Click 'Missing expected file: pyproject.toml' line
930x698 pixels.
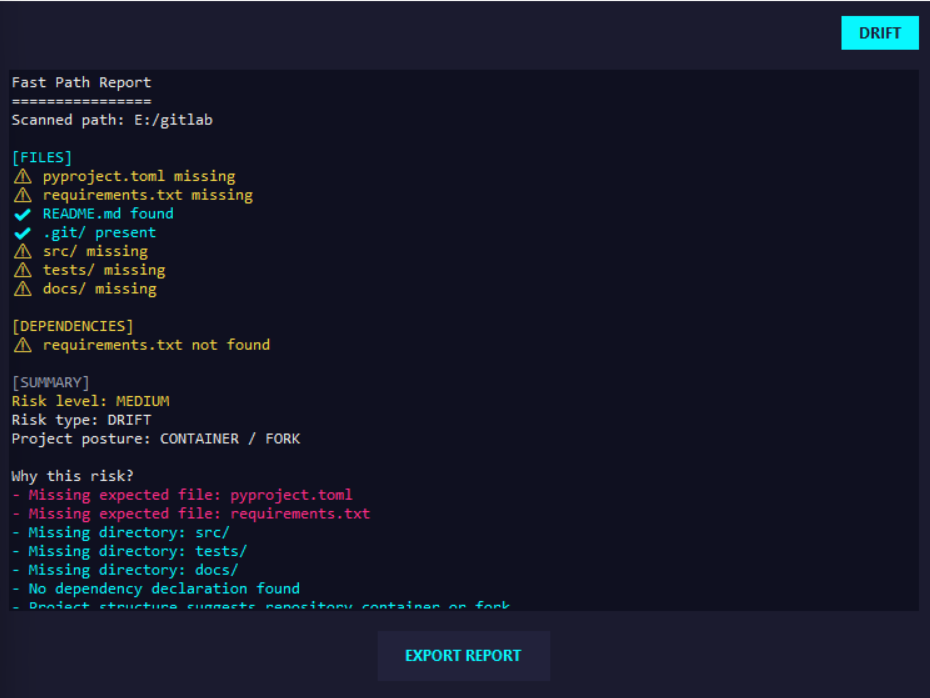[x=182, y=495]
